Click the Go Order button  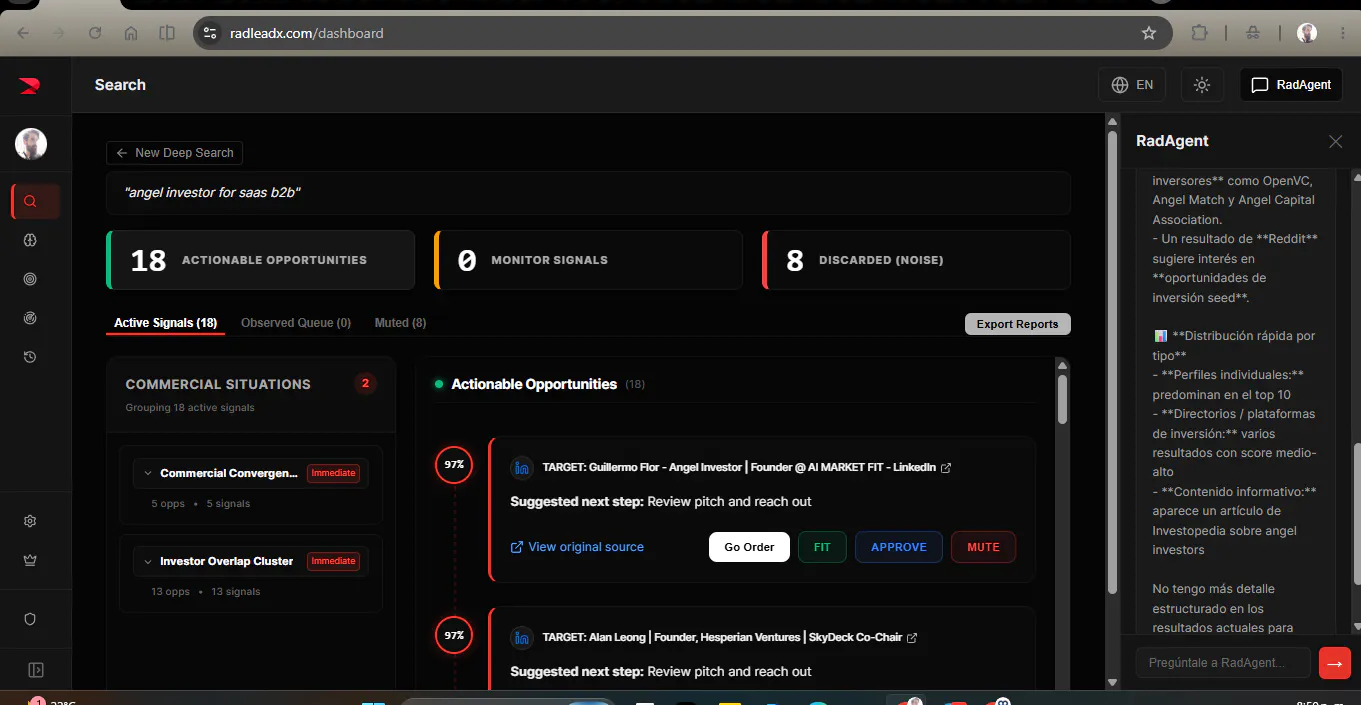point(749,547)
